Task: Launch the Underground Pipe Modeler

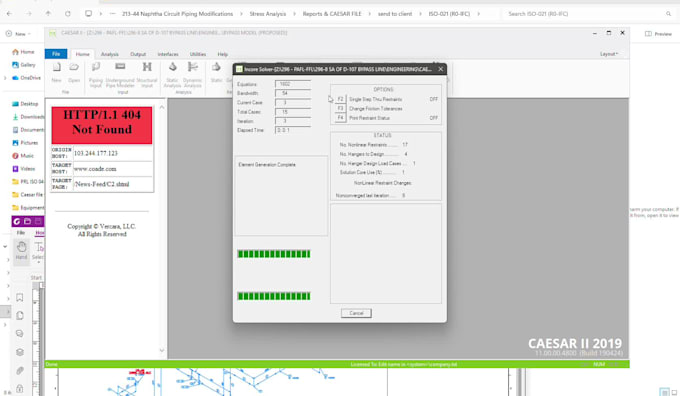Action: 120,74
